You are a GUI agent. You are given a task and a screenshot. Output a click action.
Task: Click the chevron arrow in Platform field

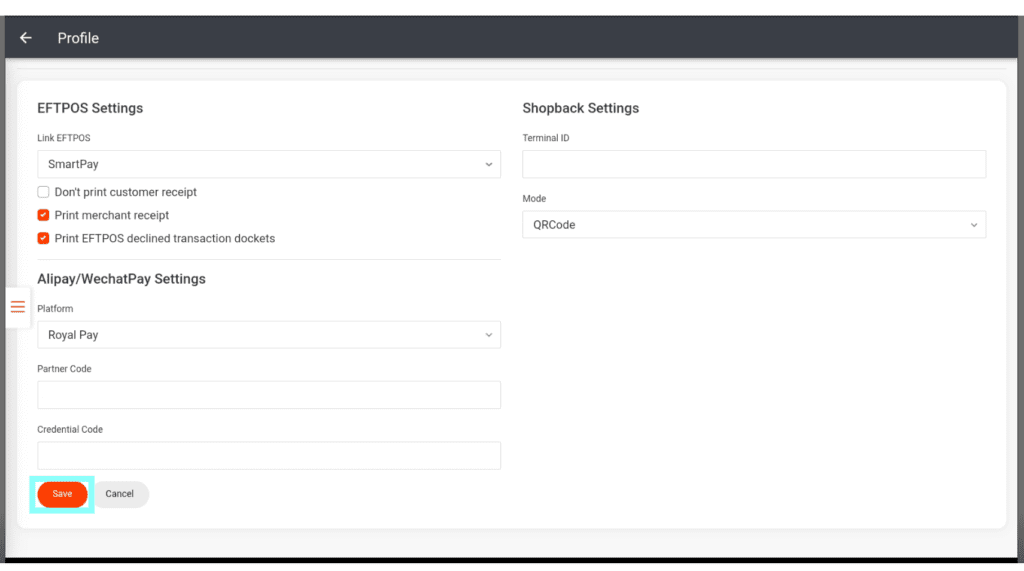[488, 335]
